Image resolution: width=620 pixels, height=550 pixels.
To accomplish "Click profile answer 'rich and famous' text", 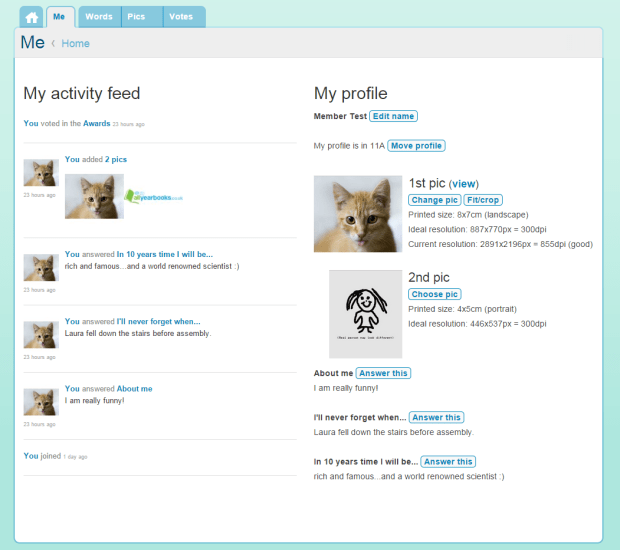I will [x=409, y=476].
